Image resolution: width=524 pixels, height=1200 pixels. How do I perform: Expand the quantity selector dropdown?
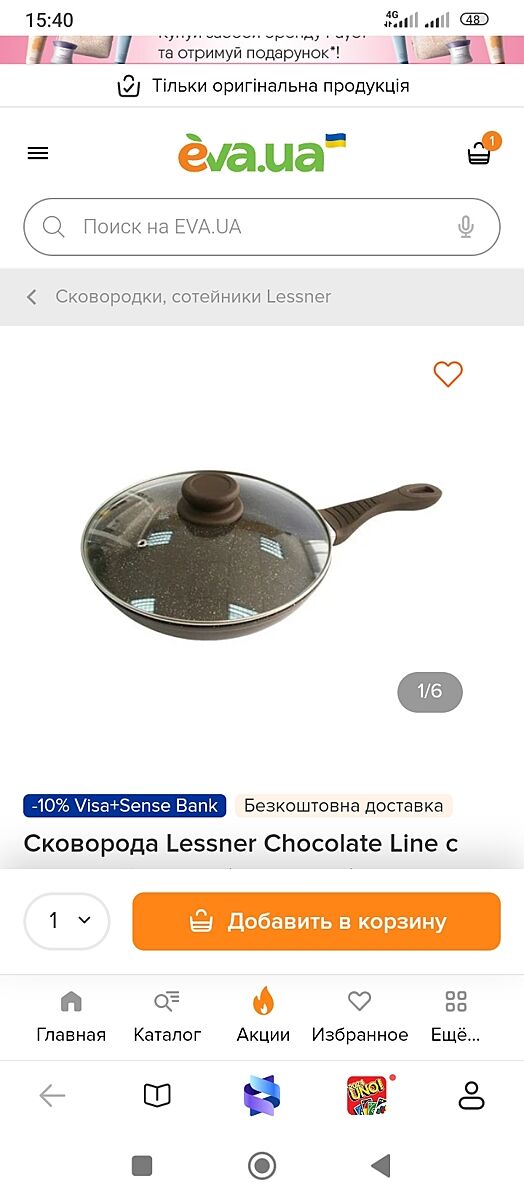[x=67, y=921]
